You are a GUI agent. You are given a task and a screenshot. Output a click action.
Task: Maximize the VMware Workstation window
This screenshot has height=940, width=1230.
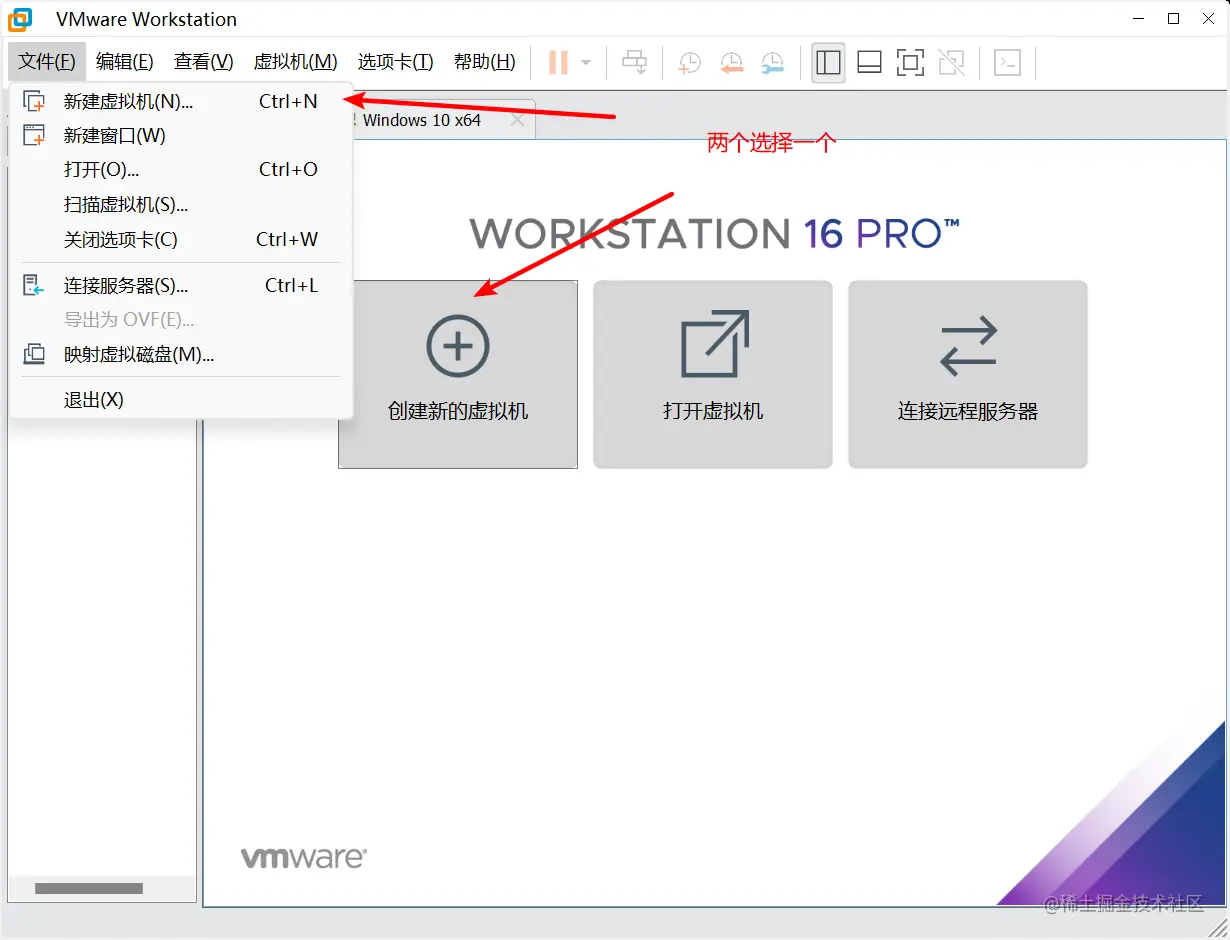click(x=1174, y=19)
